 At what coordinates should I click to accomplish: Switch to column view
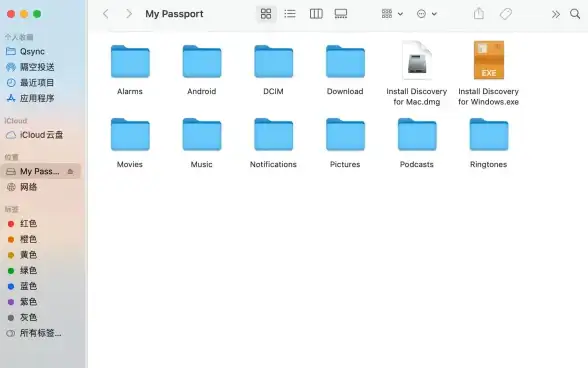point(316,14)
